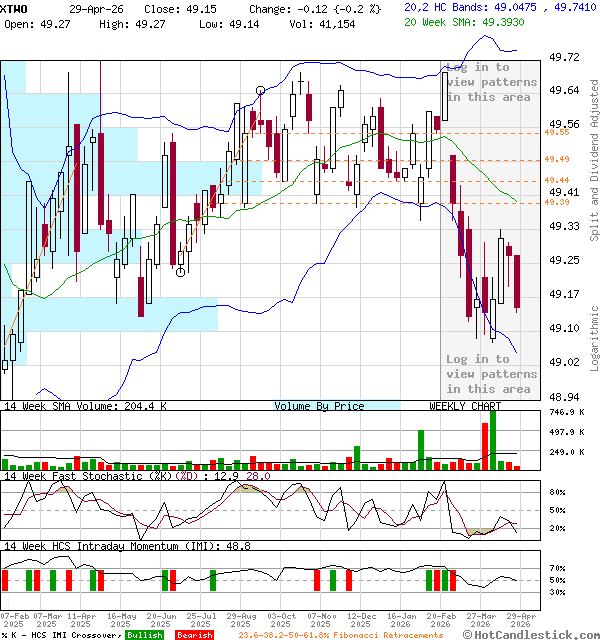Click the orange 49.49 Fibonacci level label
This screenshot has width=600, height=640.
tap(557, 159)
